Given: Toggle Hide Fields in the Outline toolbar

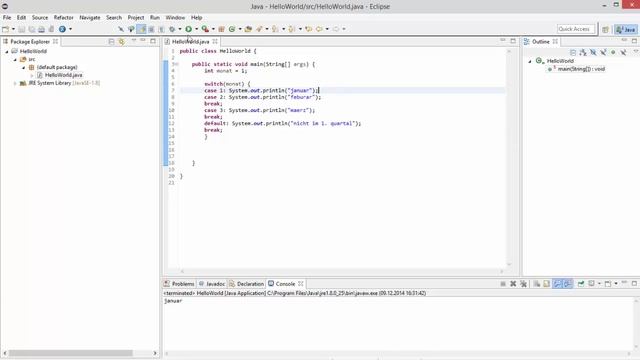Looking at the screenshot, I should tap(593, 52).
